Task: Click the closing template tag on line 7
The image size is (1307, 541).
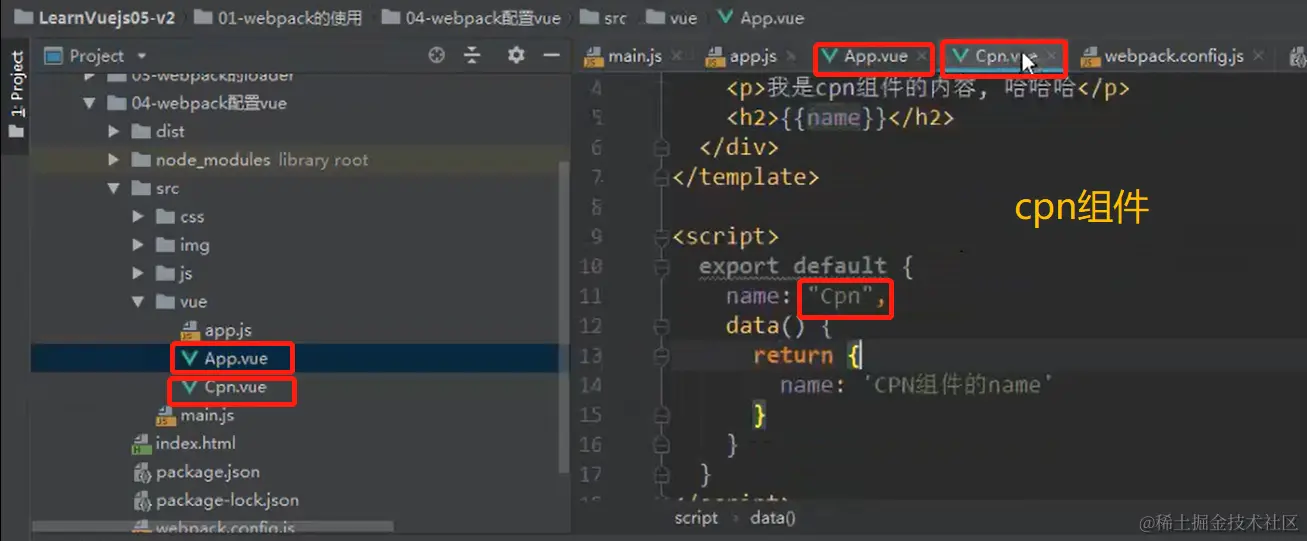Action: 745,178
